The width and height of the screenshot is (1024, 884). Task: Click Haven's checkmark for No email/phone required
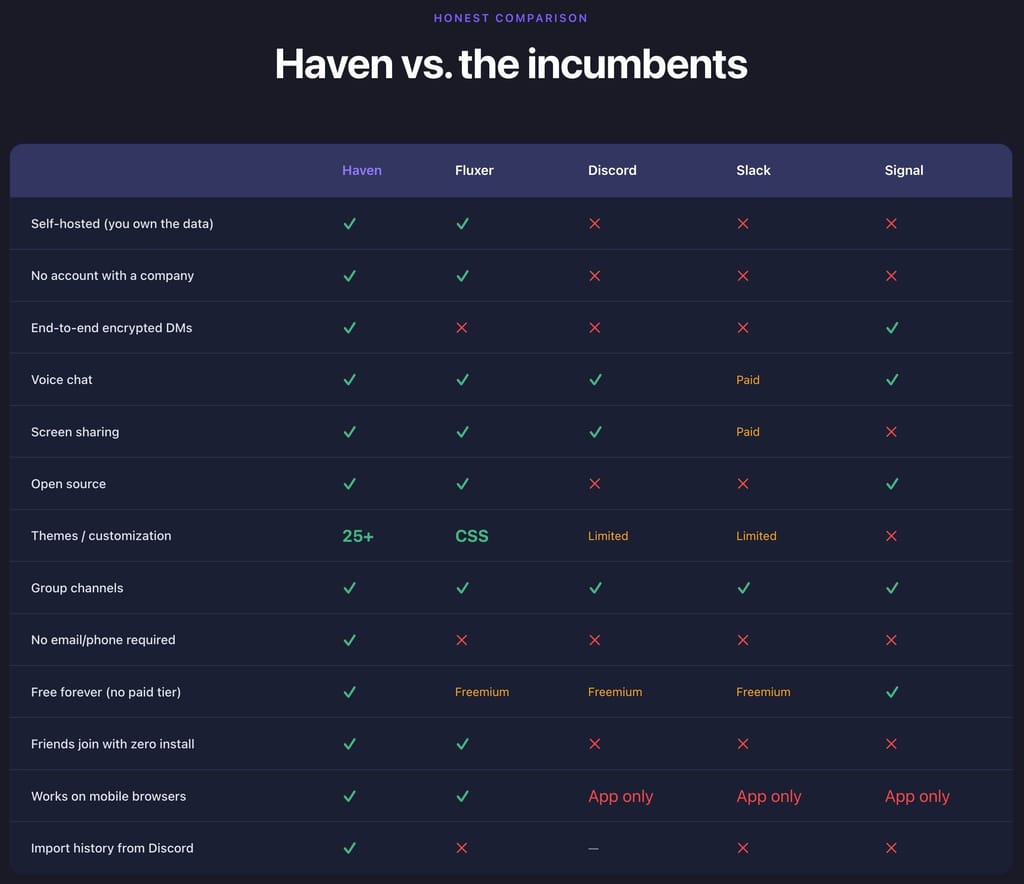[x=349, y=640]
